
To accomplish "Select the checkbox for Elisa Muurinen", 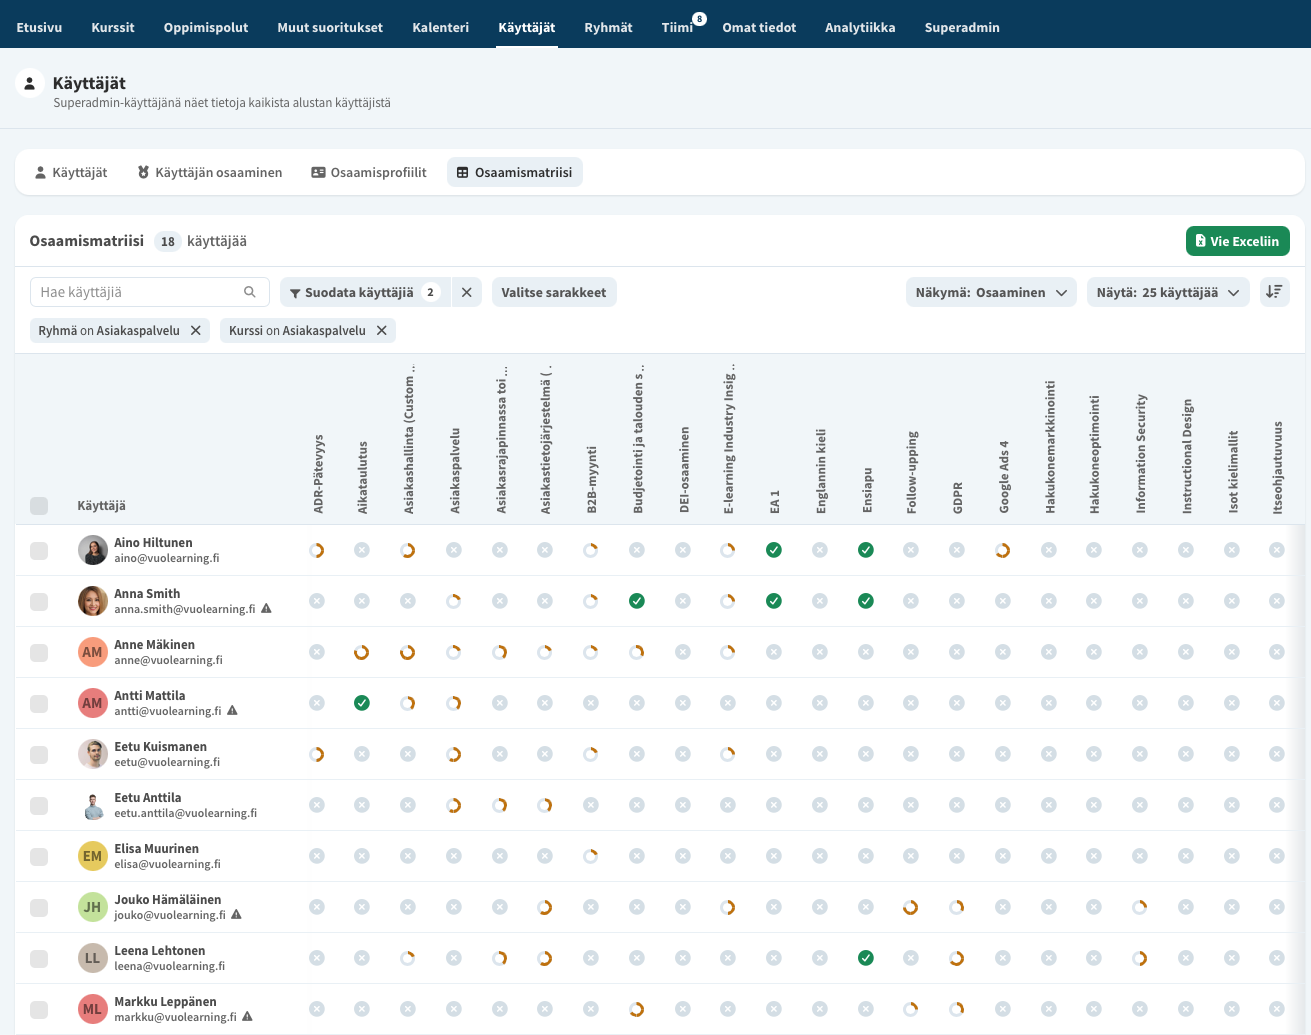I will (39, 856).
